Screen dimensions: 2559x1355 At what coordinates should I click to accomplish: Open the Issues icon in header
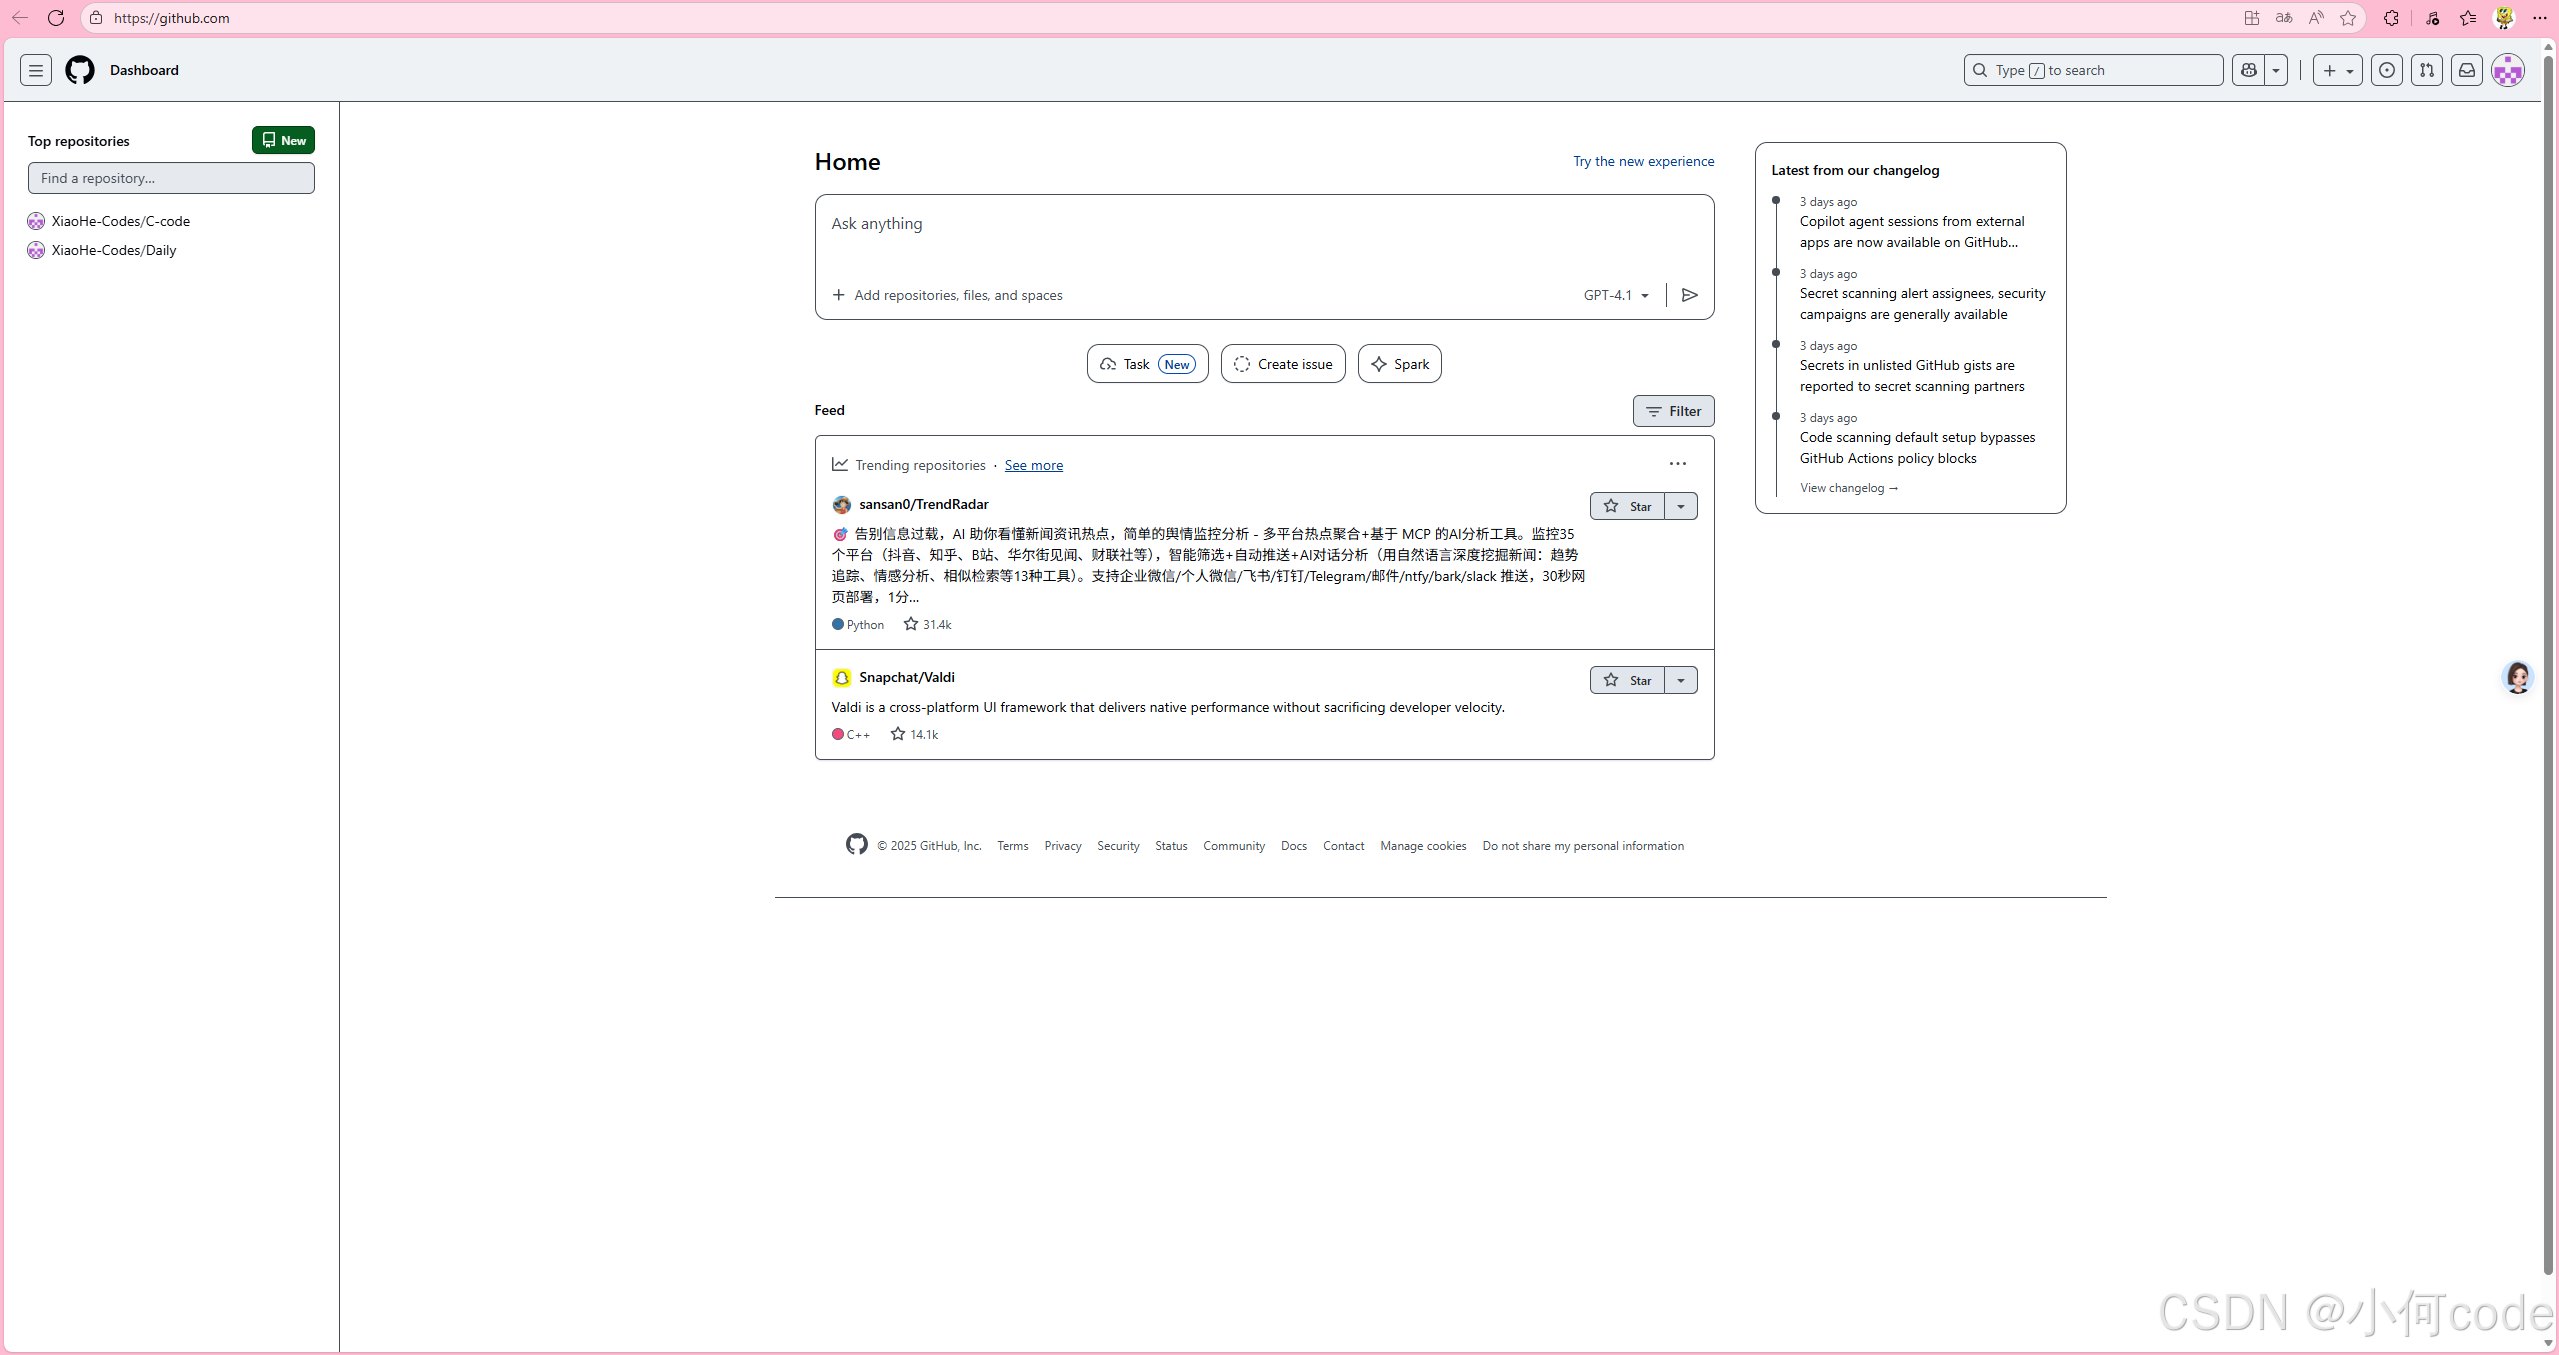2387,70
